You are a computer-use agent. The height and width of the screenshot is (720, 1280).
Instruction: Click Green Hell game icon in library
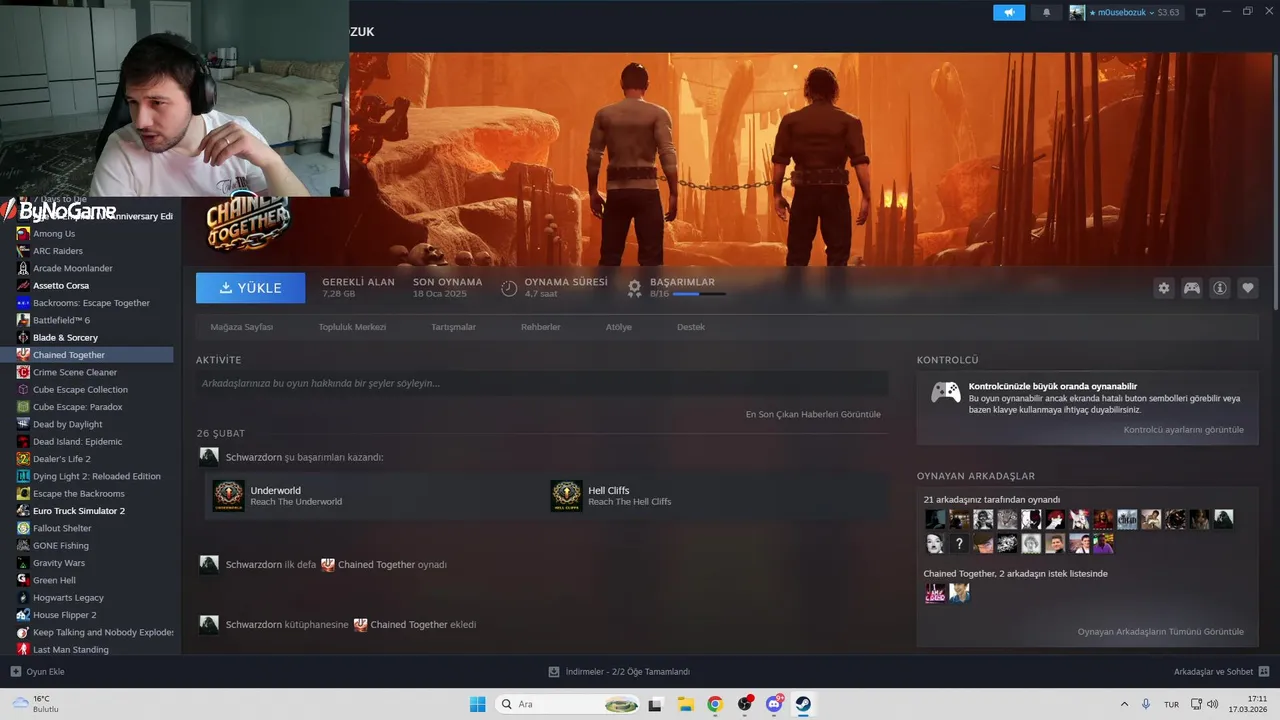[23, 580]
